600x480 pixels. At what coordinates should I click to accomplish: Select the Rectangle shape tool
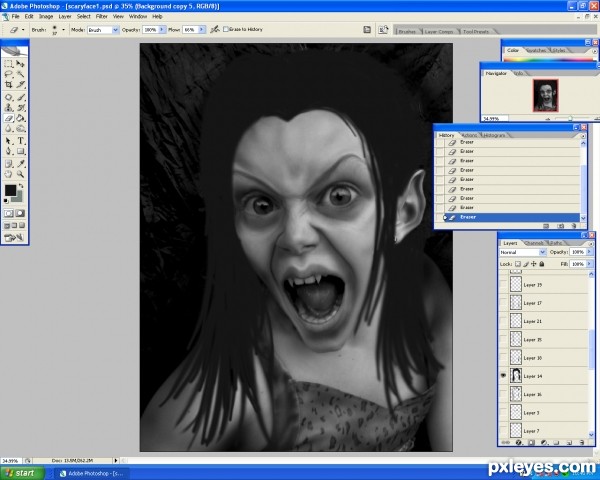[x=20, y=151]
